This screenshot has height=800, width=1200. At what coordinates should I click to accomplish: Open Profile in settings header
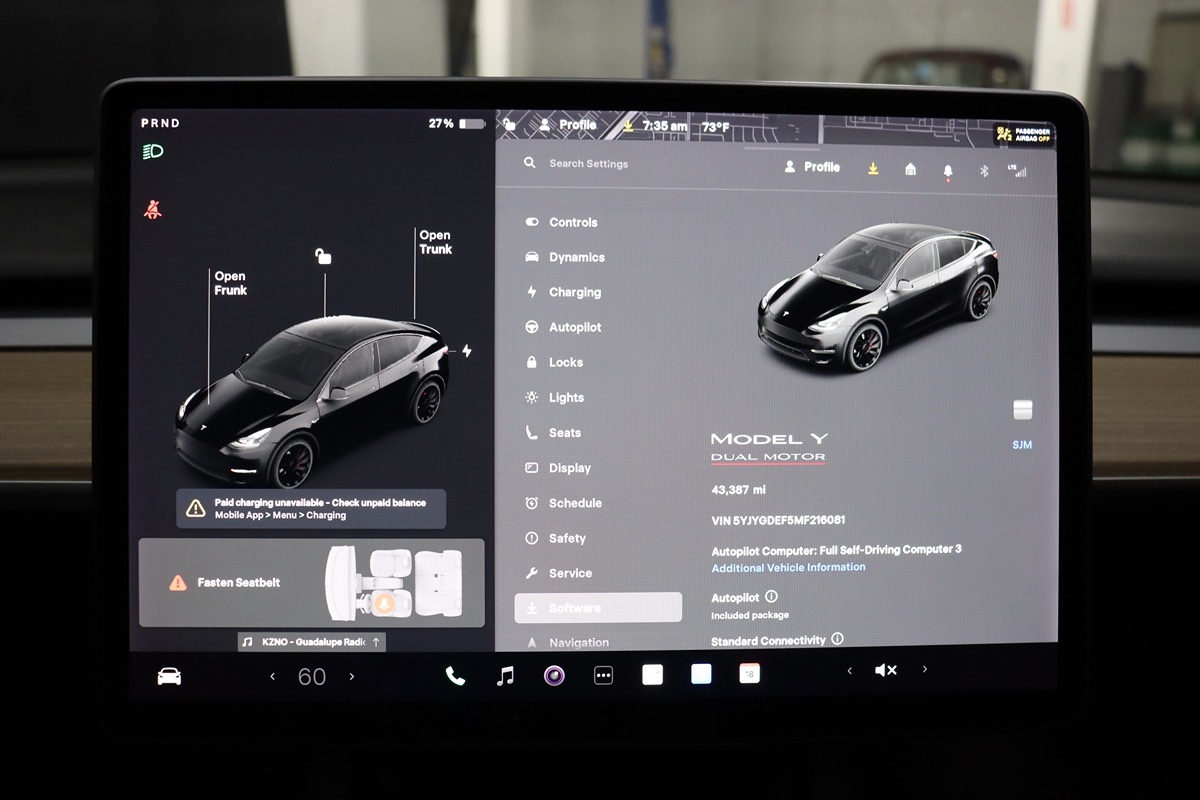pyautogui.click(x=812, y=167)
